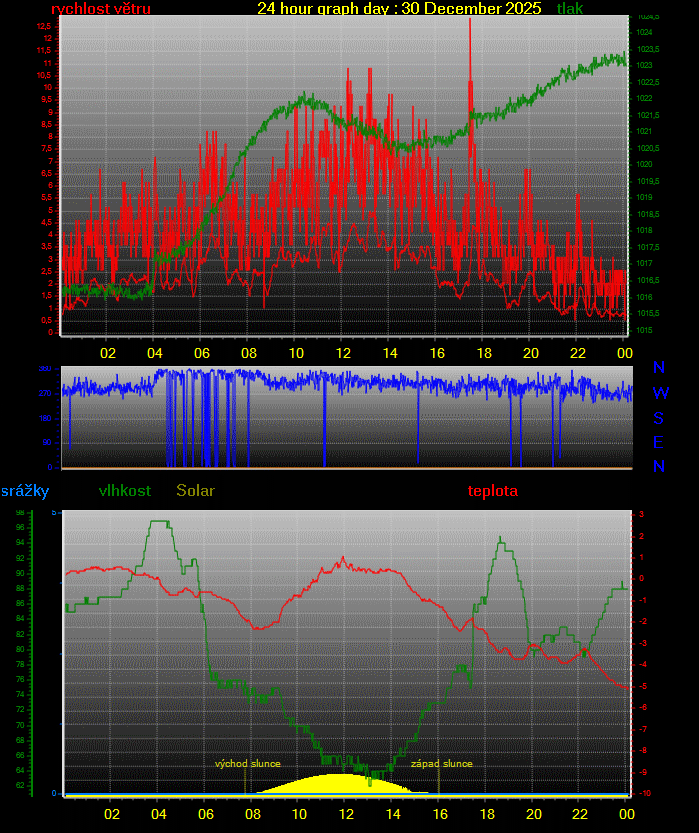
Task: Click the red 'teplota' temperature label
Action: click(493, 491)
